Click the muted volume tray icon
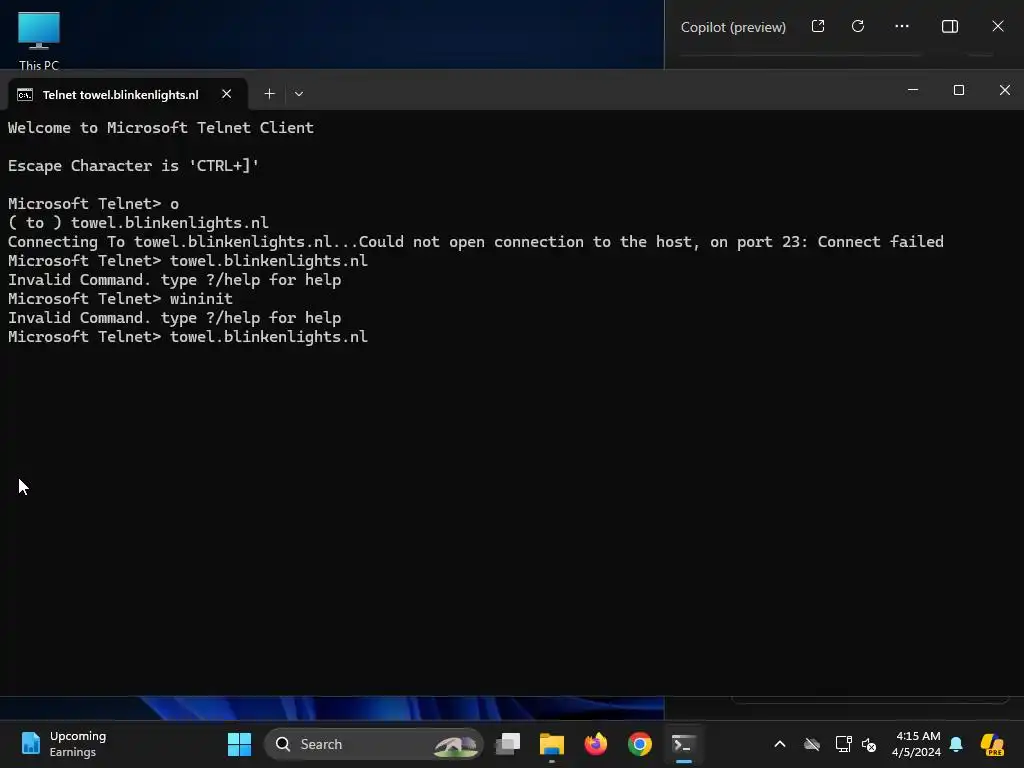The image size is (1024, 768). (x=869, y=744)
